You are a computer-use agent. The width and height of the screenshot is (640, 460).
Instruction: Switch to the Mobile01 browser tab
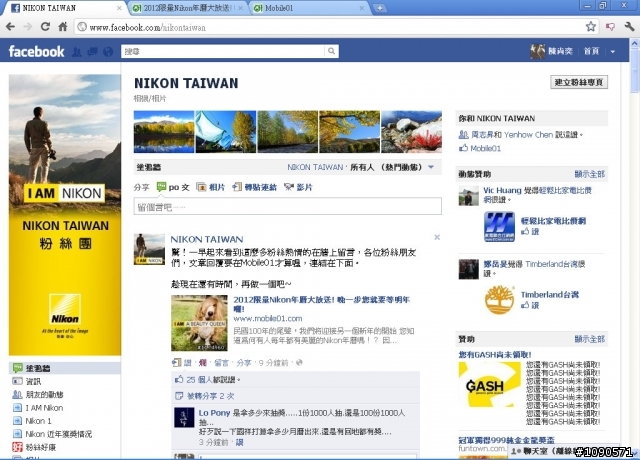(x=309, y=8)
